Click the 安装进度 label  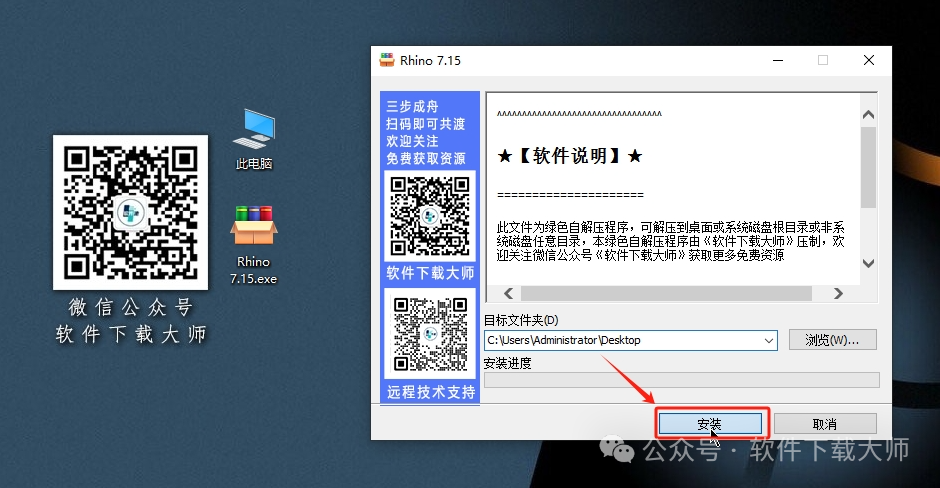tap(507, 363)
